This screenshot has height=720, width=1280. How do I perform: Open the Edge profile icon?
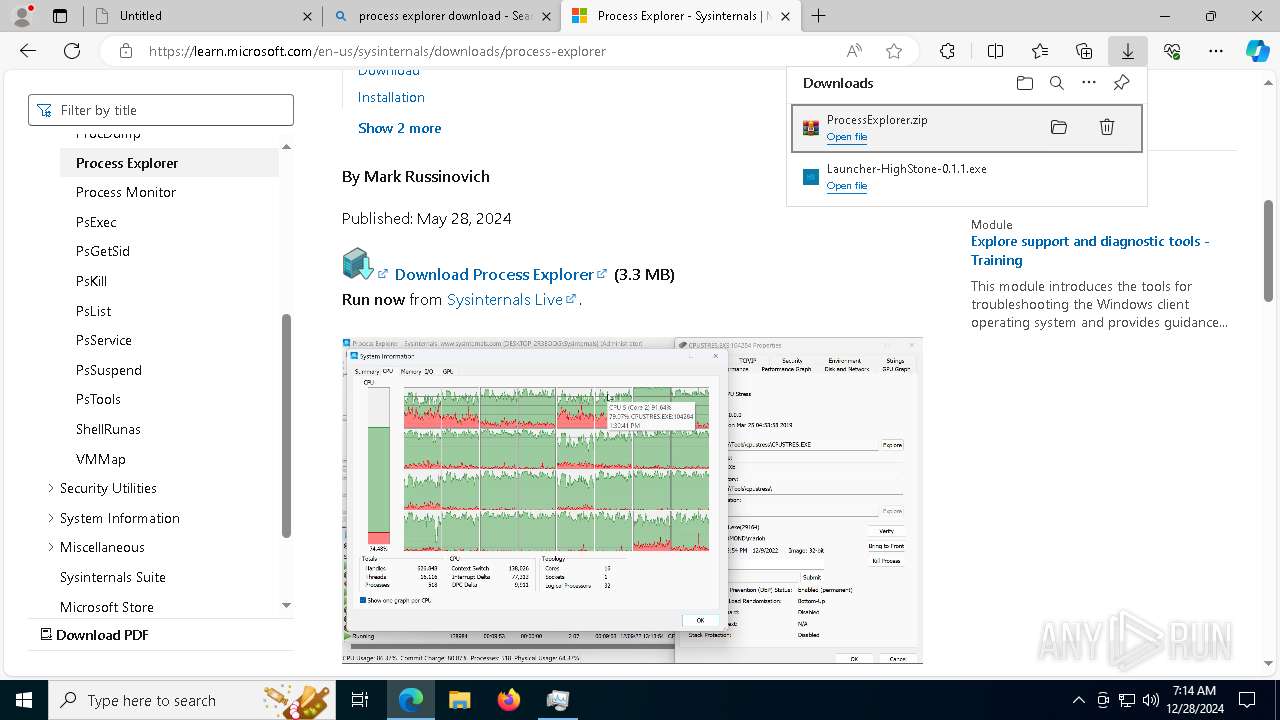[x=22, y=16]
